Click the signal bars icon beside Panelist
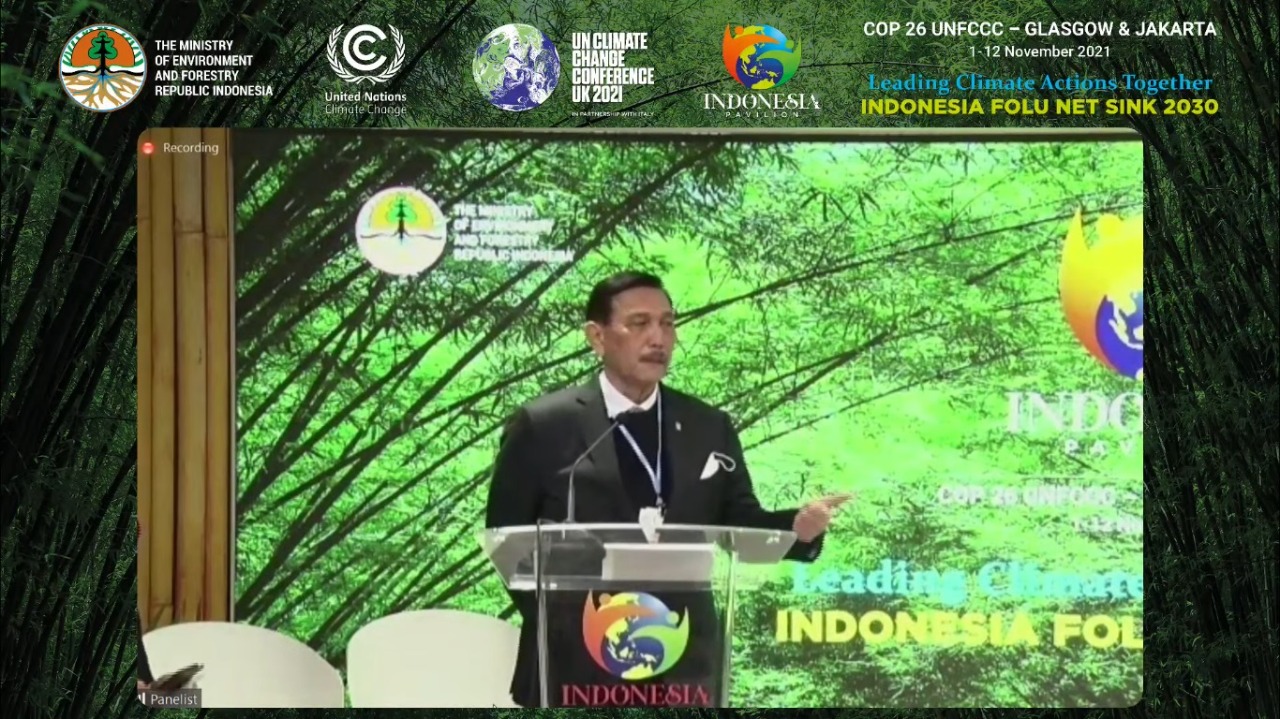The image size is (1280, 719). click(x=142, y=699)
